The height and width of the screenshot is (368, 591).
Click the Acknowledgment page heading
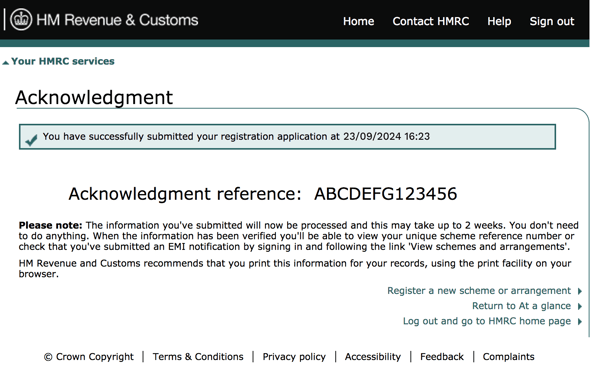94,98
